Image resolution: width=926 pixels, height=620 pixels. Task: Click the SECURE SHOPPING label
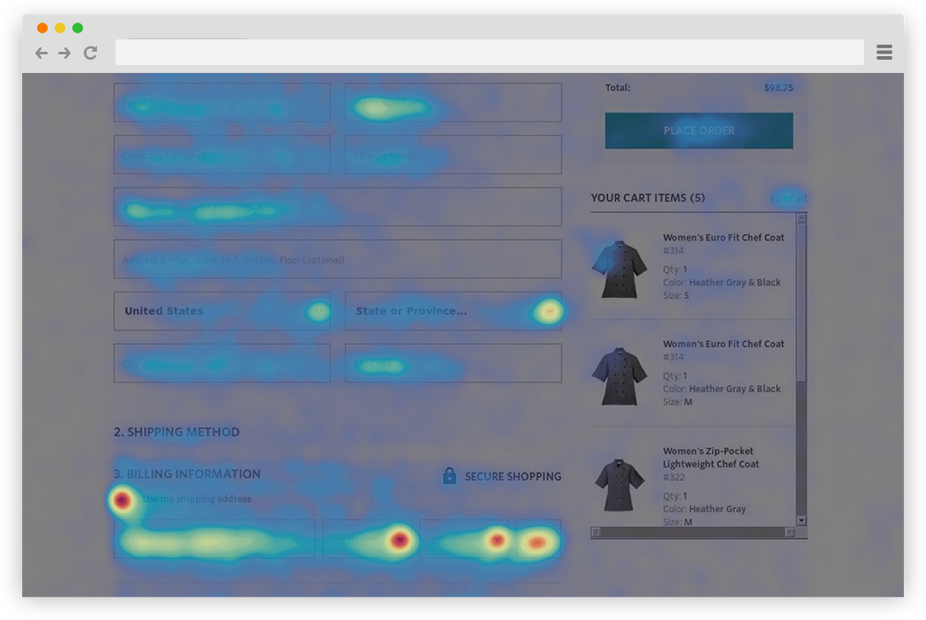coord(513,477)
